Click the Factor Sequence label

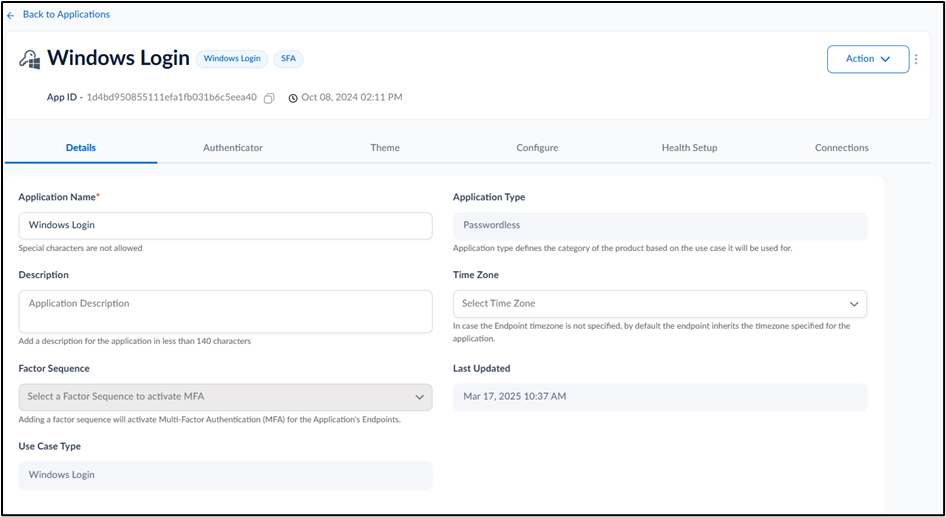[x=54, y=369]
